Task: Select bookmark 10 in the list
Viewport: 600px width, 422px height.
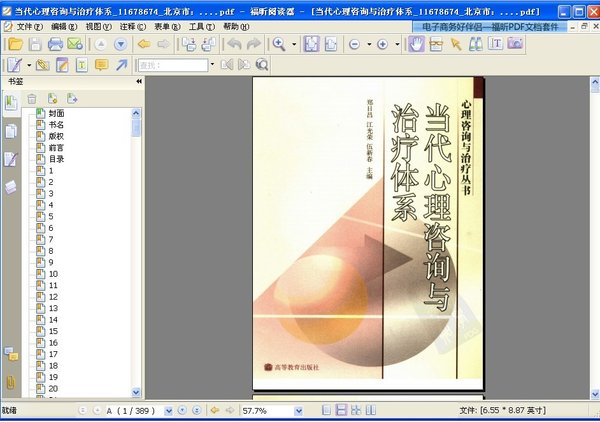Action: click(x=53, y=274)
